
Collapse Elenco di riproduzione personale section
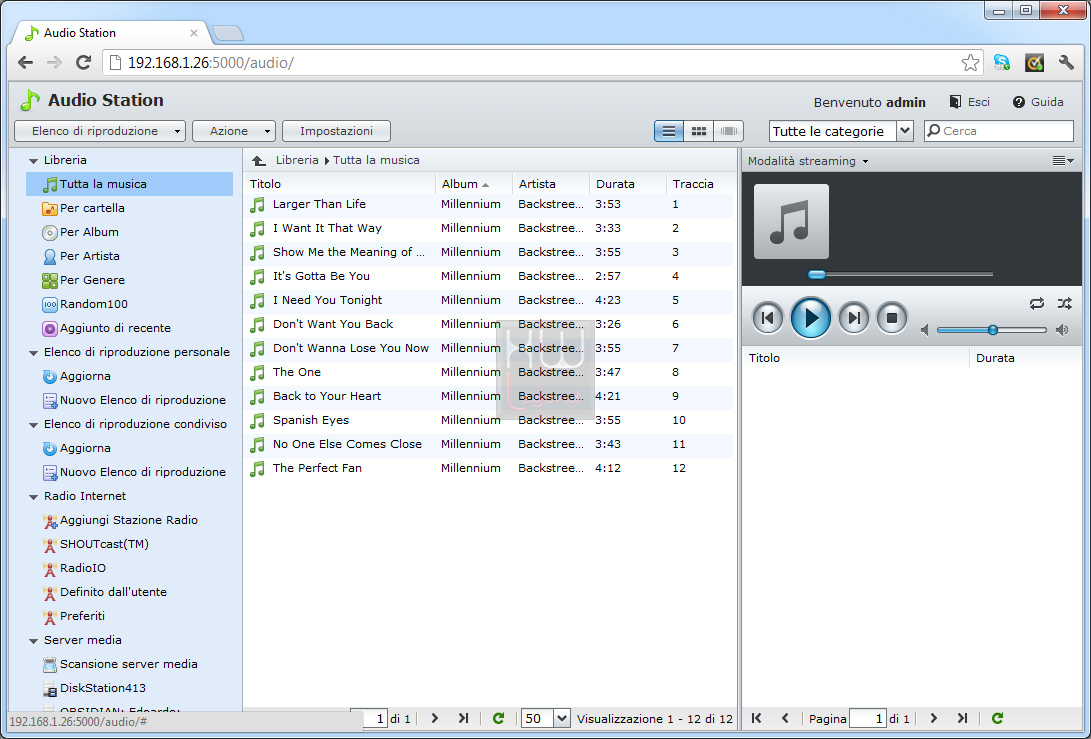pos(33,353)
